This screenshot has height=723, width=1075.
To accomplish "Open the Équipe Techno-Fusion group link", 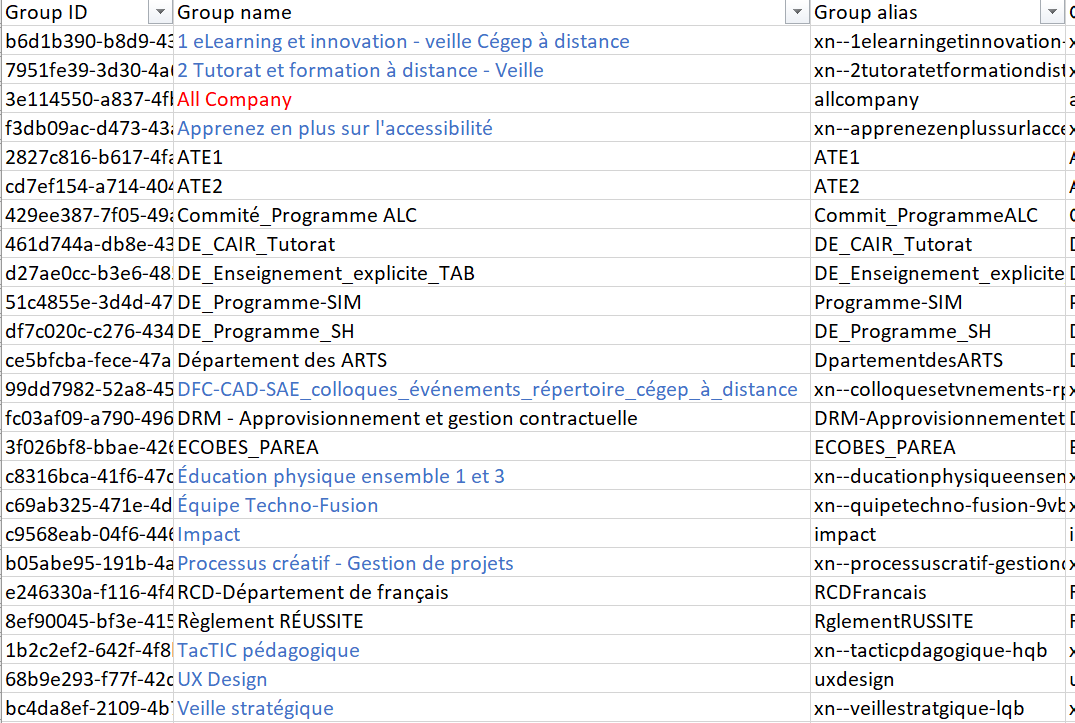I will point(278,505).
